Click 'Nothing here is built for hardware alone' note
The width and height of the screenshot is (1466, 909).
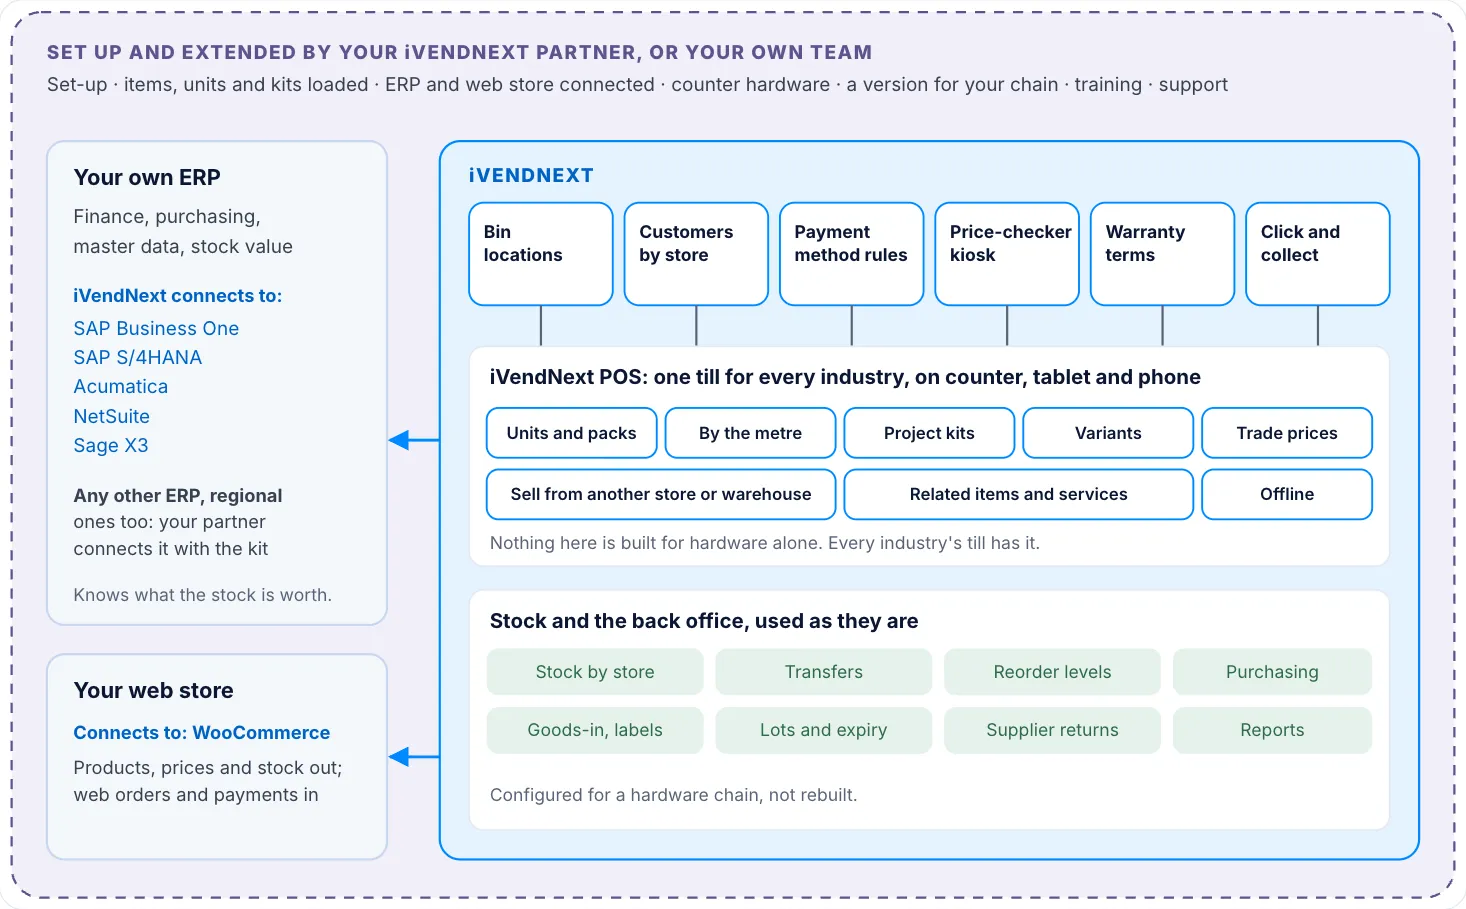pos(765,543)
